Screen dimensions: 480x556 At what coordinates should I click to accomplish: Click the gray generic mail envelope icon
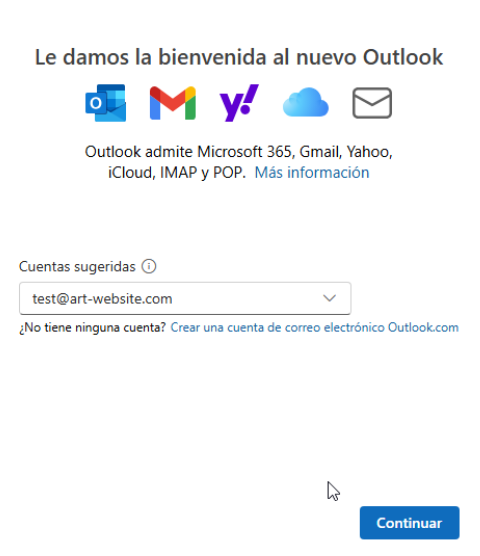coord(372,103)
